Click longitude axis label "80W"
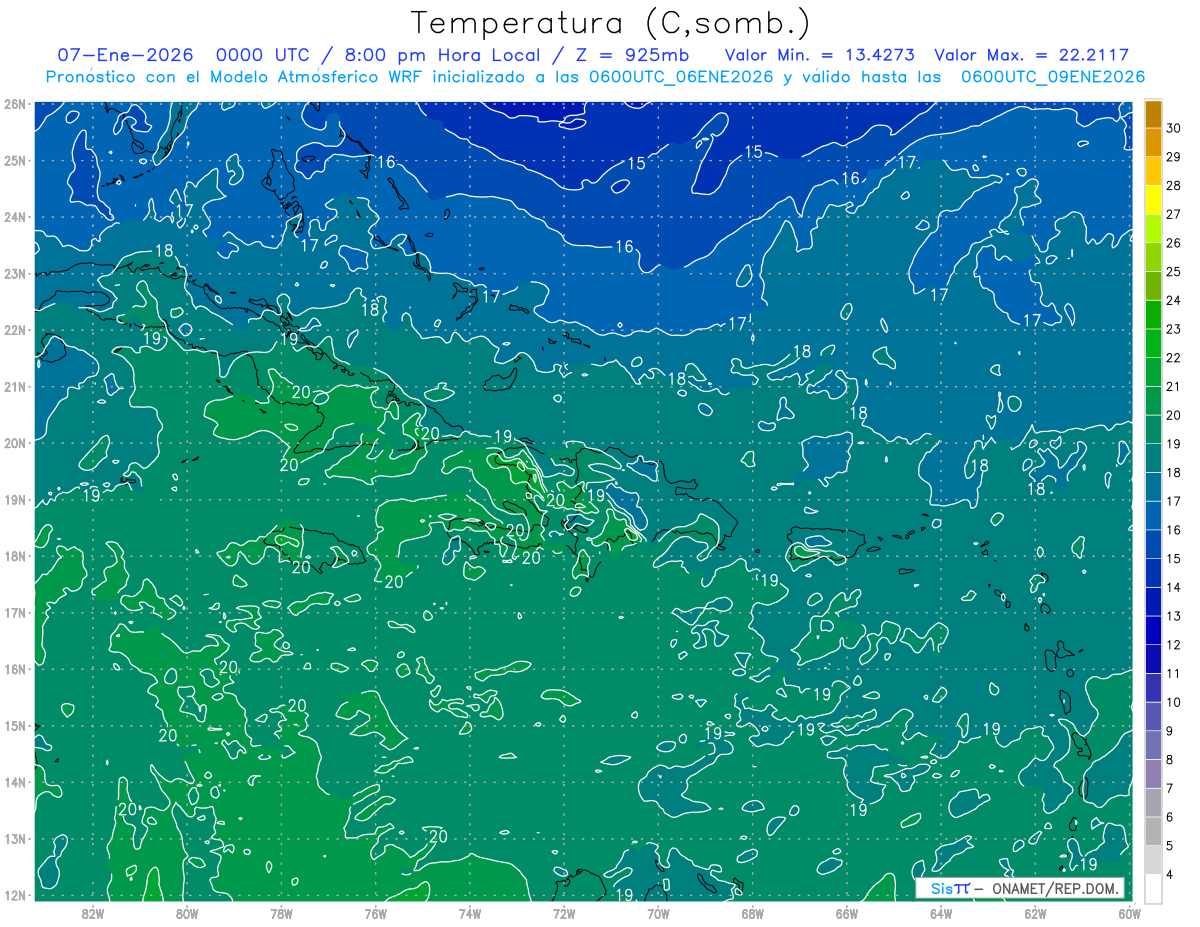 pos(187,912)
